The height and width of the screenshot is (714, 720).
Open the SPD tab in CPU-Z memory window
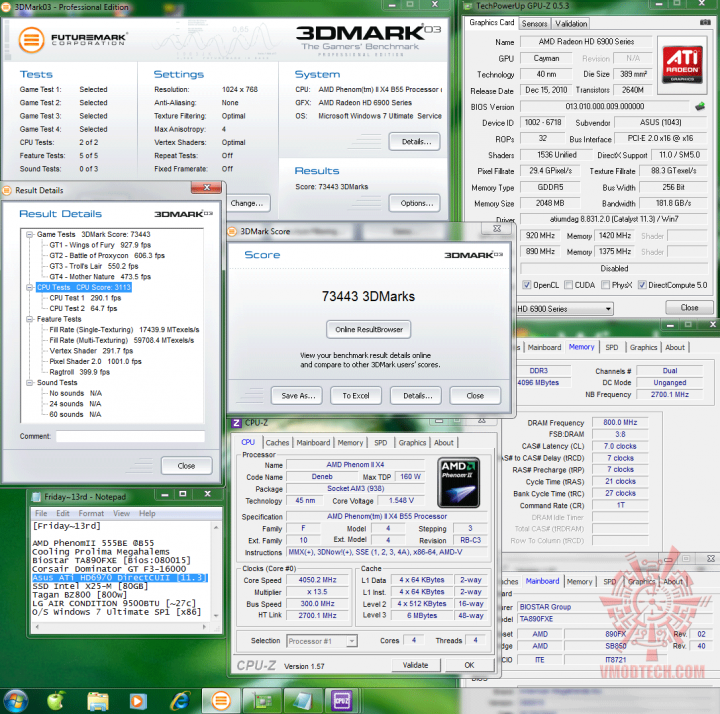coord(611,348)
